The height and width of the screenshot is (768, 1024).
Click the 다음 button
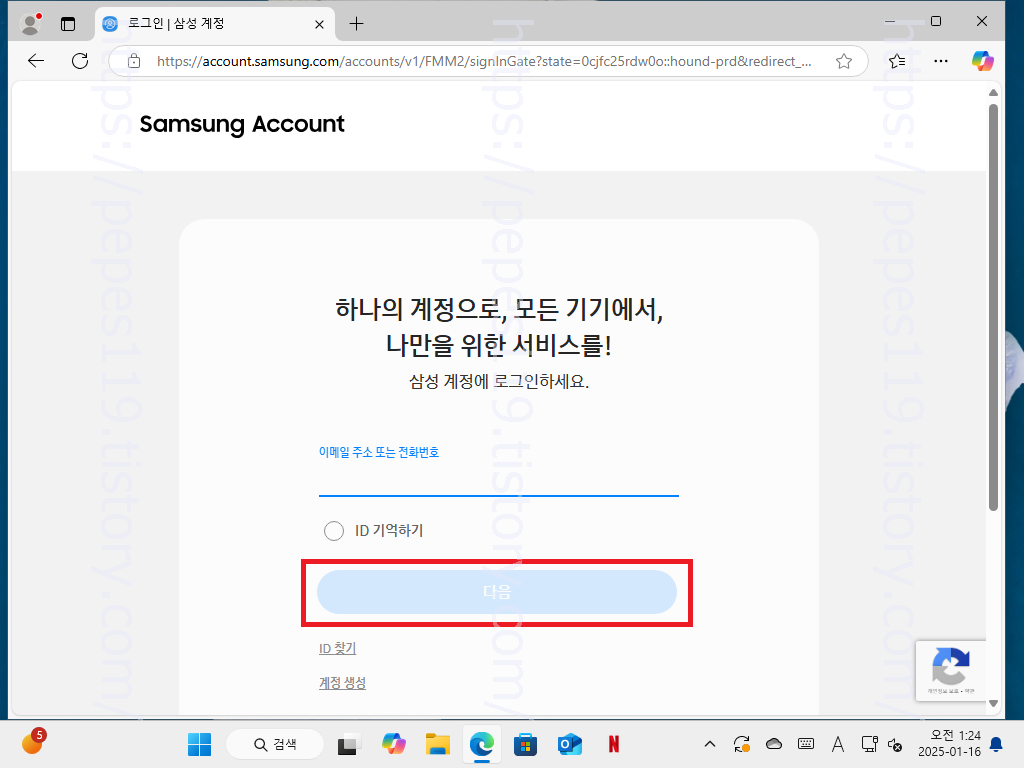tap(496, 592)
